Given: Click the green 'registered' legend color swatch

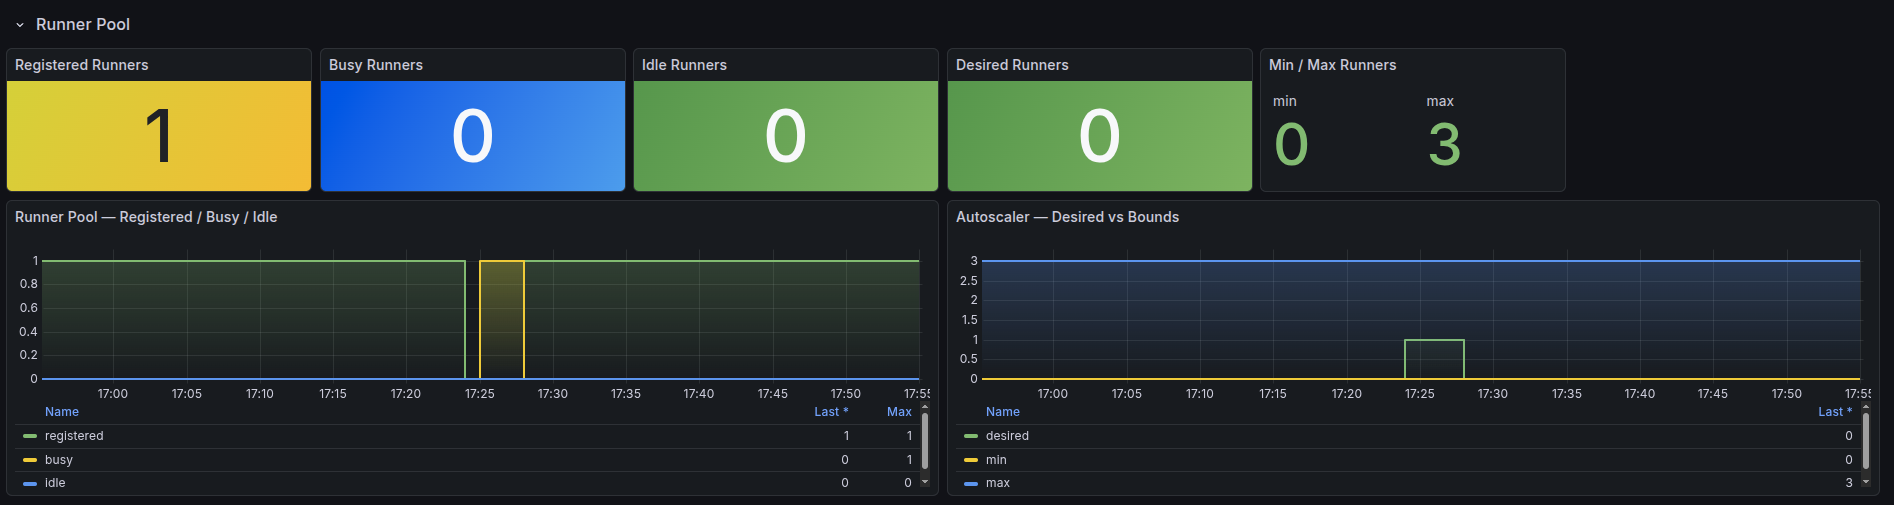Looking at the screenshot, I should coord(30,436).
